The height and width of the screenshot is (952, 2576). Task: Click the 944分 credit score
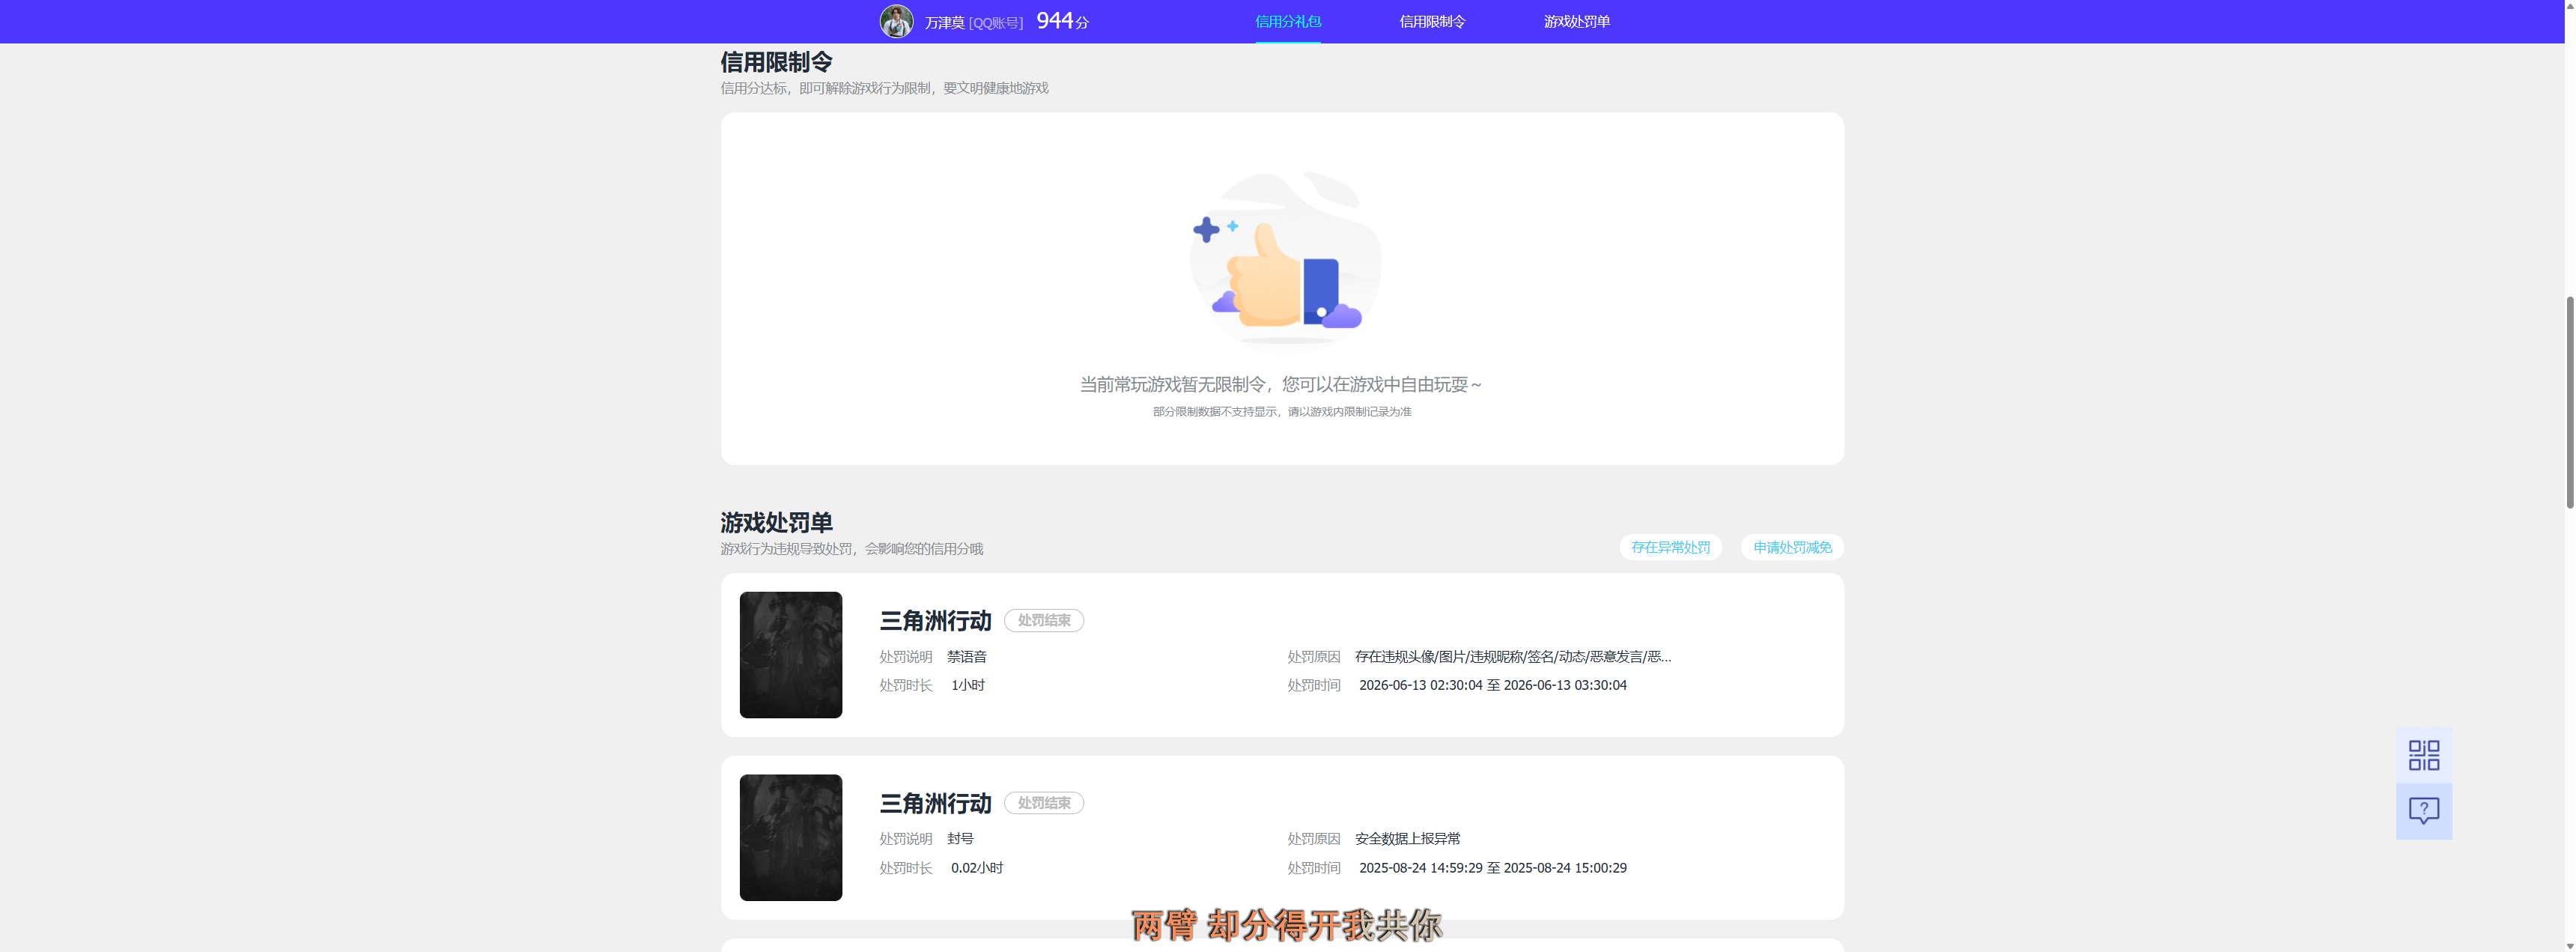(1062, 21)
